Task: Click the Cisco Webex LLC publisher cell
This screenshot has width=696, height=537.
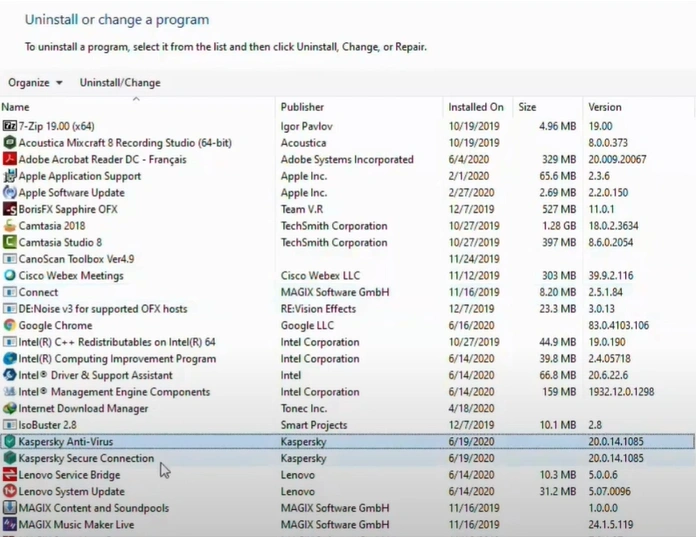Action: pyautogui.click(x=320, y=276)
